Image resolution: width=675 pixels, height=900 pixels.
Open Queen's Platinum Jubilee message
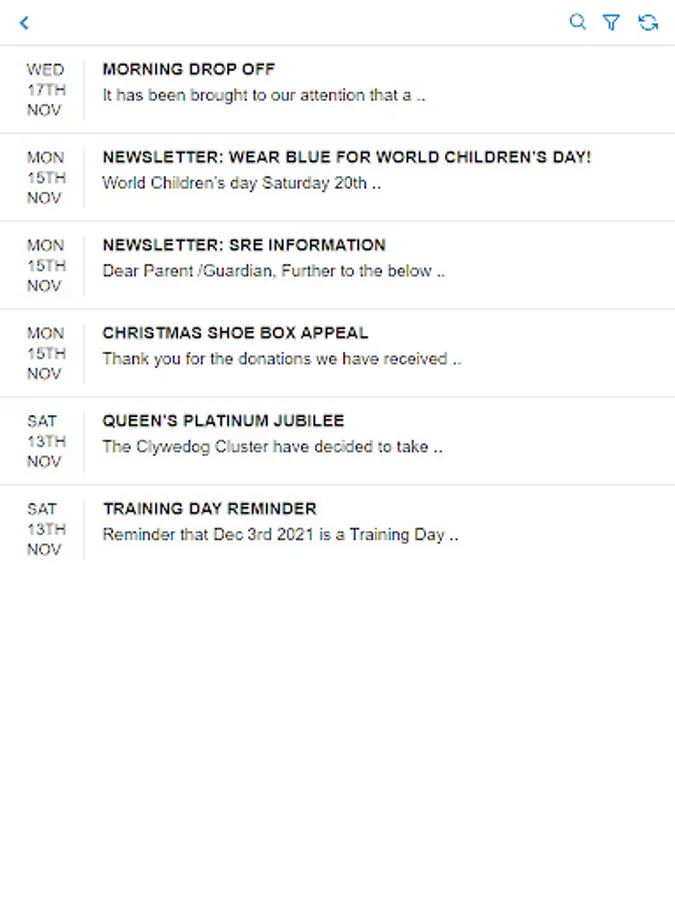coord(222,421)
